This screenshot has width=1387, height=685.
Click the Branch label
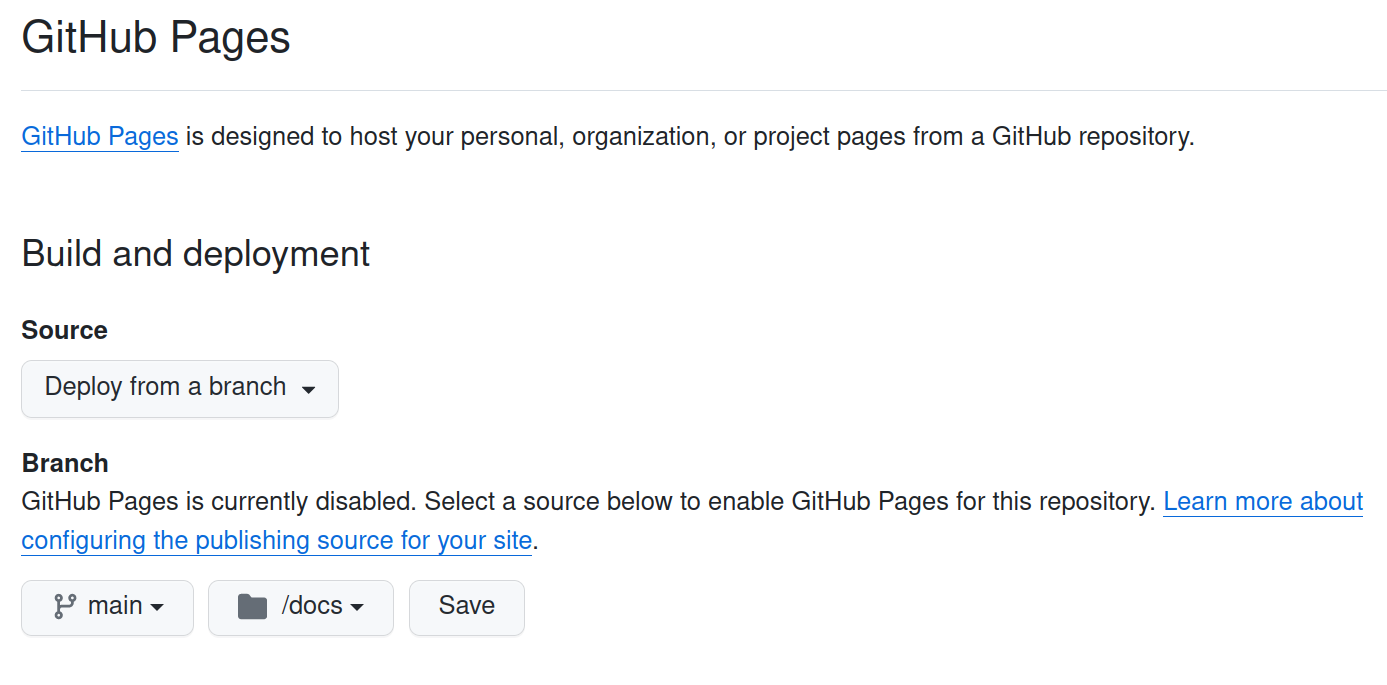coord(65,463)
